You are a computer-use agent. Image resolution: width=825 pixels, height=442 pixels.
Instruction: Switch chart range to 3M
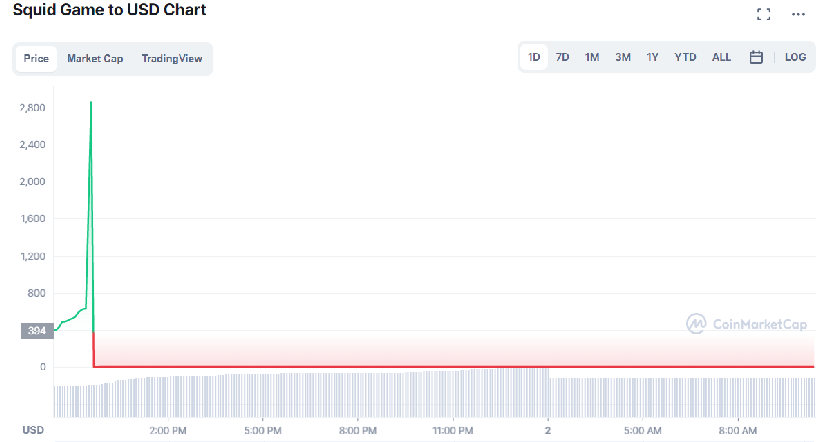coord(622,57)
